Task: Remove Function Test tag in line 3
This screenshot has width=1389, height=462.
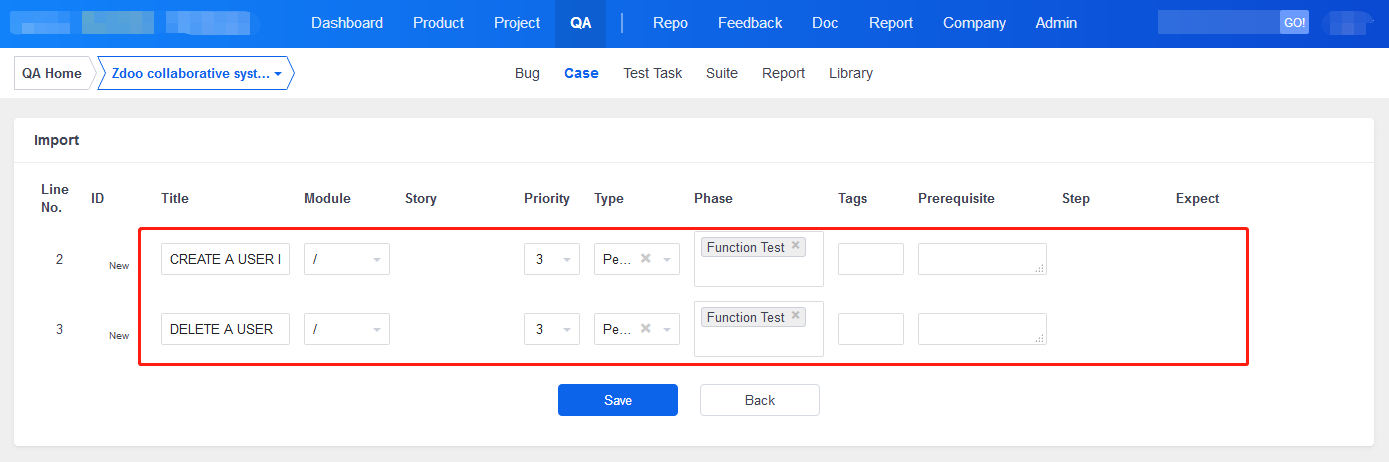Action: click(x=796, y=316)
